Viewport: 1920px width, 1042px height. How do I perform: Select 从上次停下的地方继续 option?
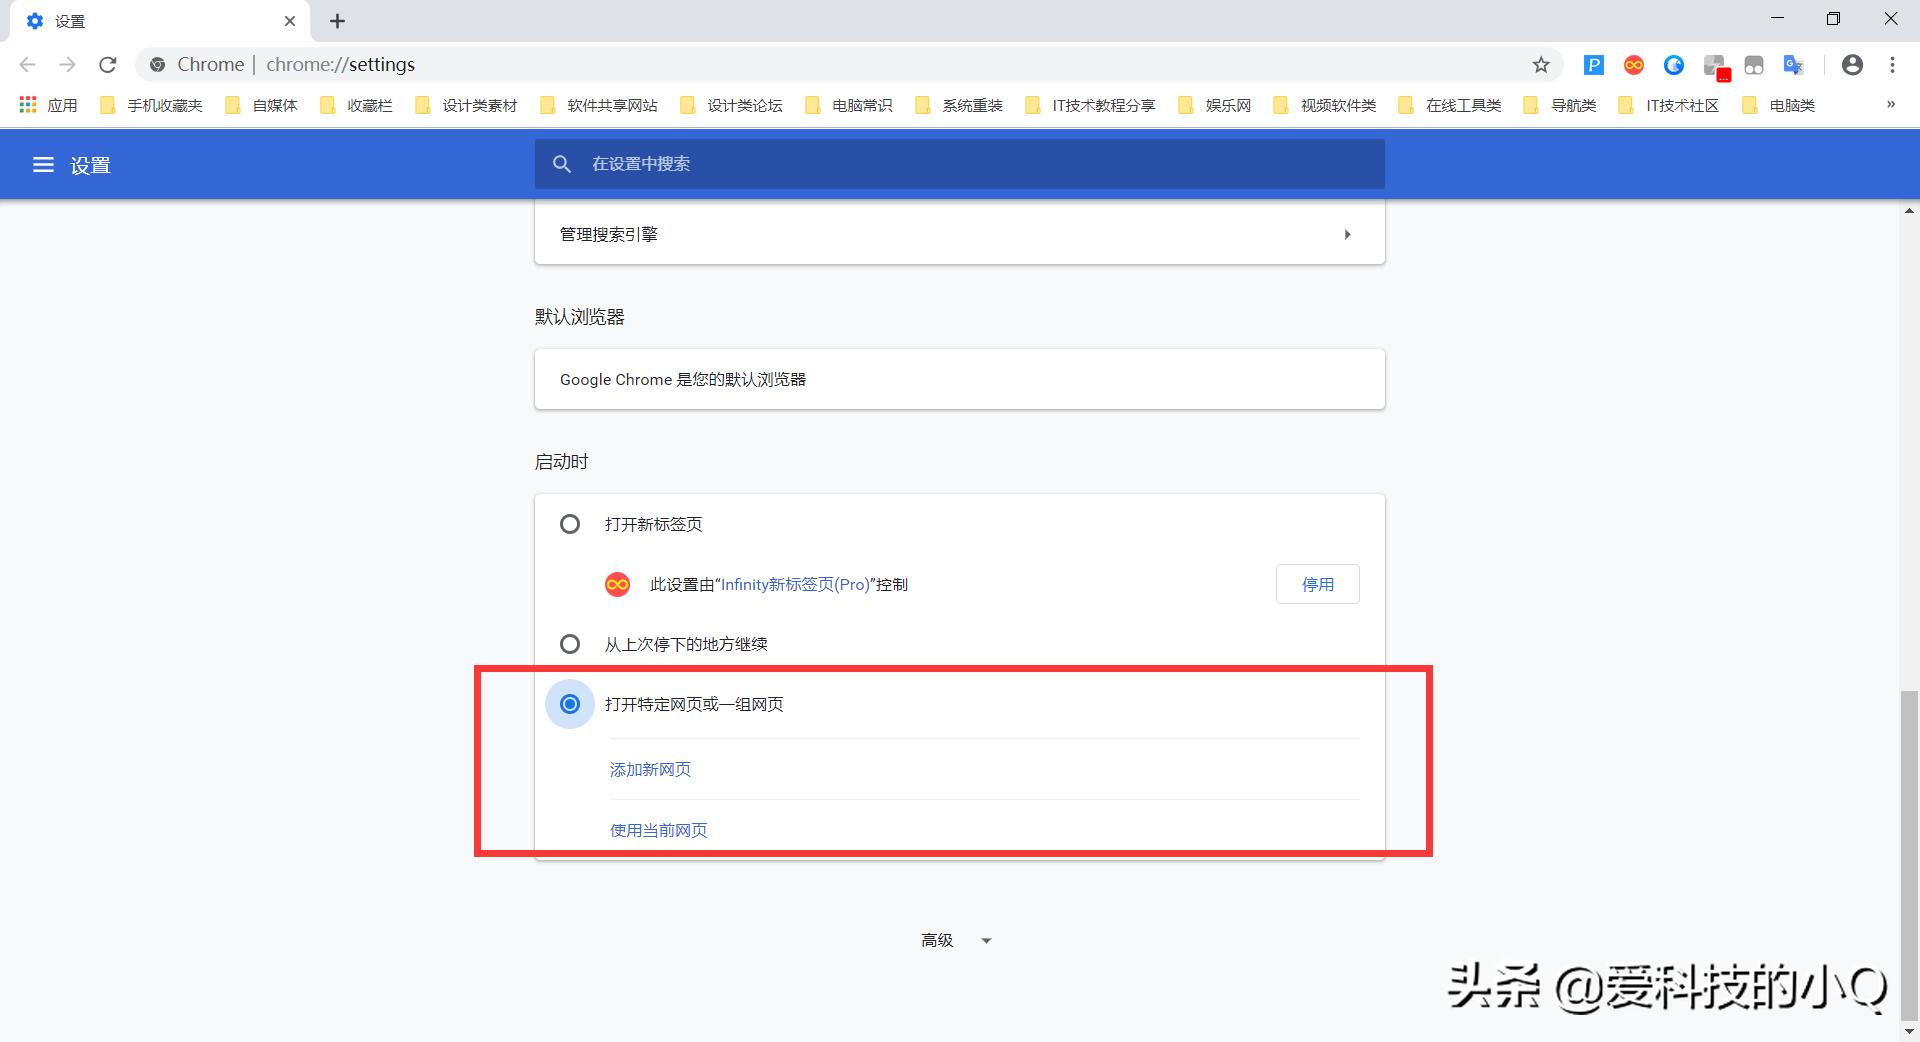[x=569, y=643]
